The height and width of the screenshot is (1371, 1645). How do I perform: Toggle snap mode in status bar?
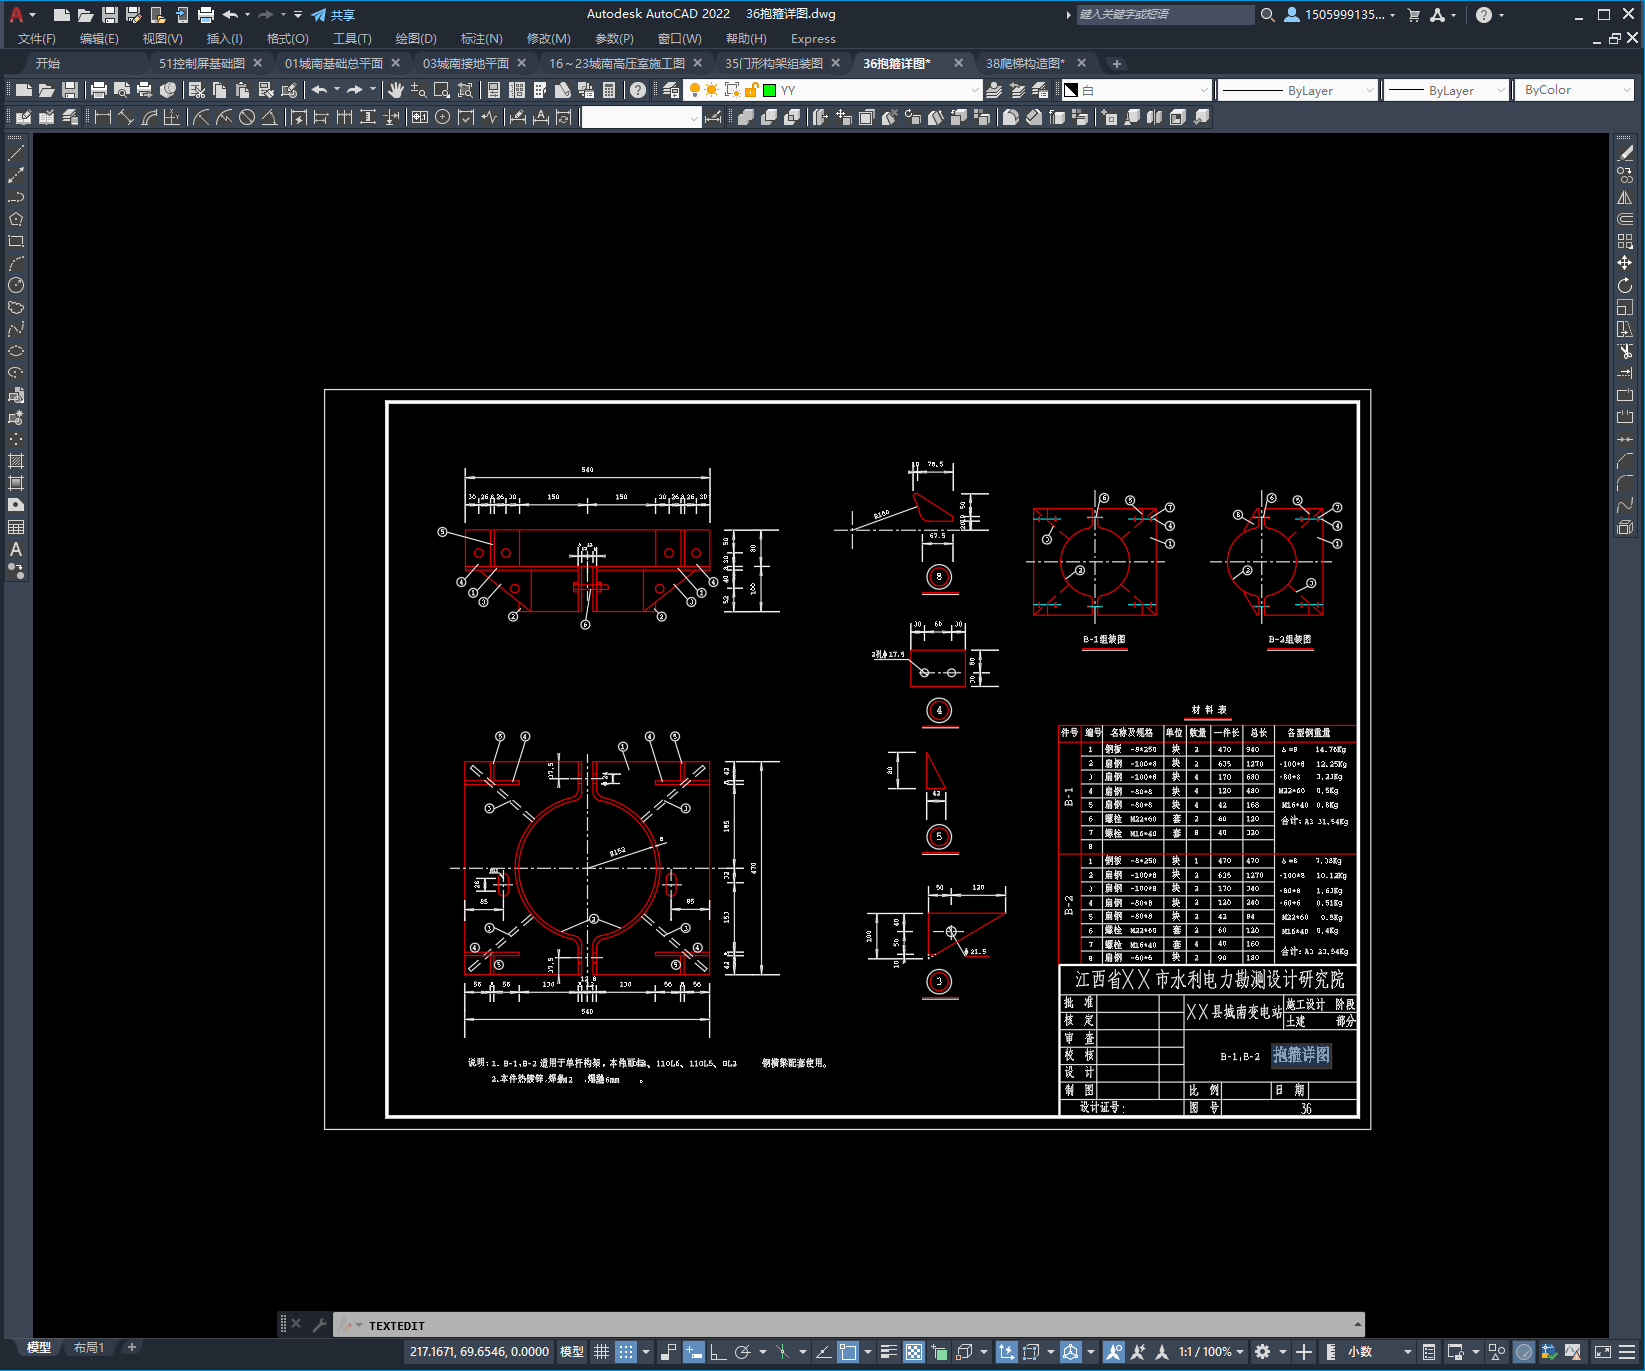[626, 1352]
